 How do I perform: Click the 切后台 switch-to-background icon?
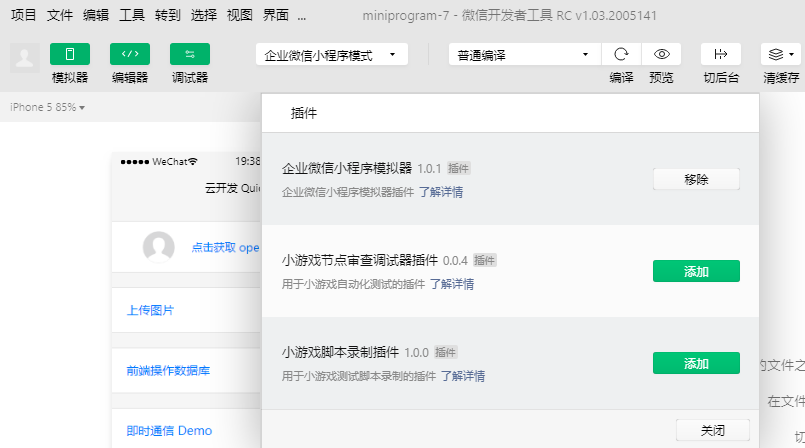click(x=721, y=54)
